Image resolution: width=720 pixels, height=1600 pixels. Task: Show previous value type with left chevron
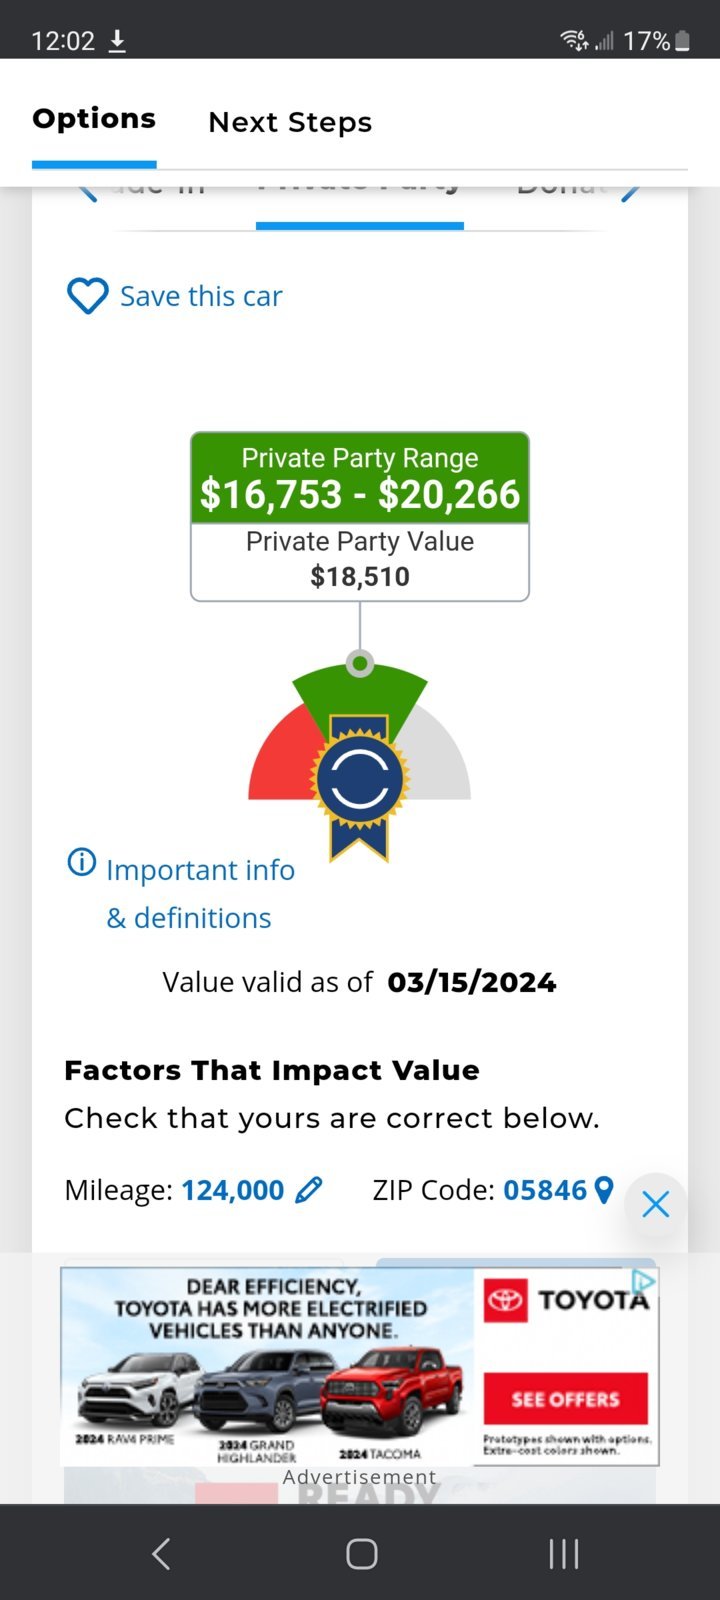pyautogui.click(x=88, y=191)
